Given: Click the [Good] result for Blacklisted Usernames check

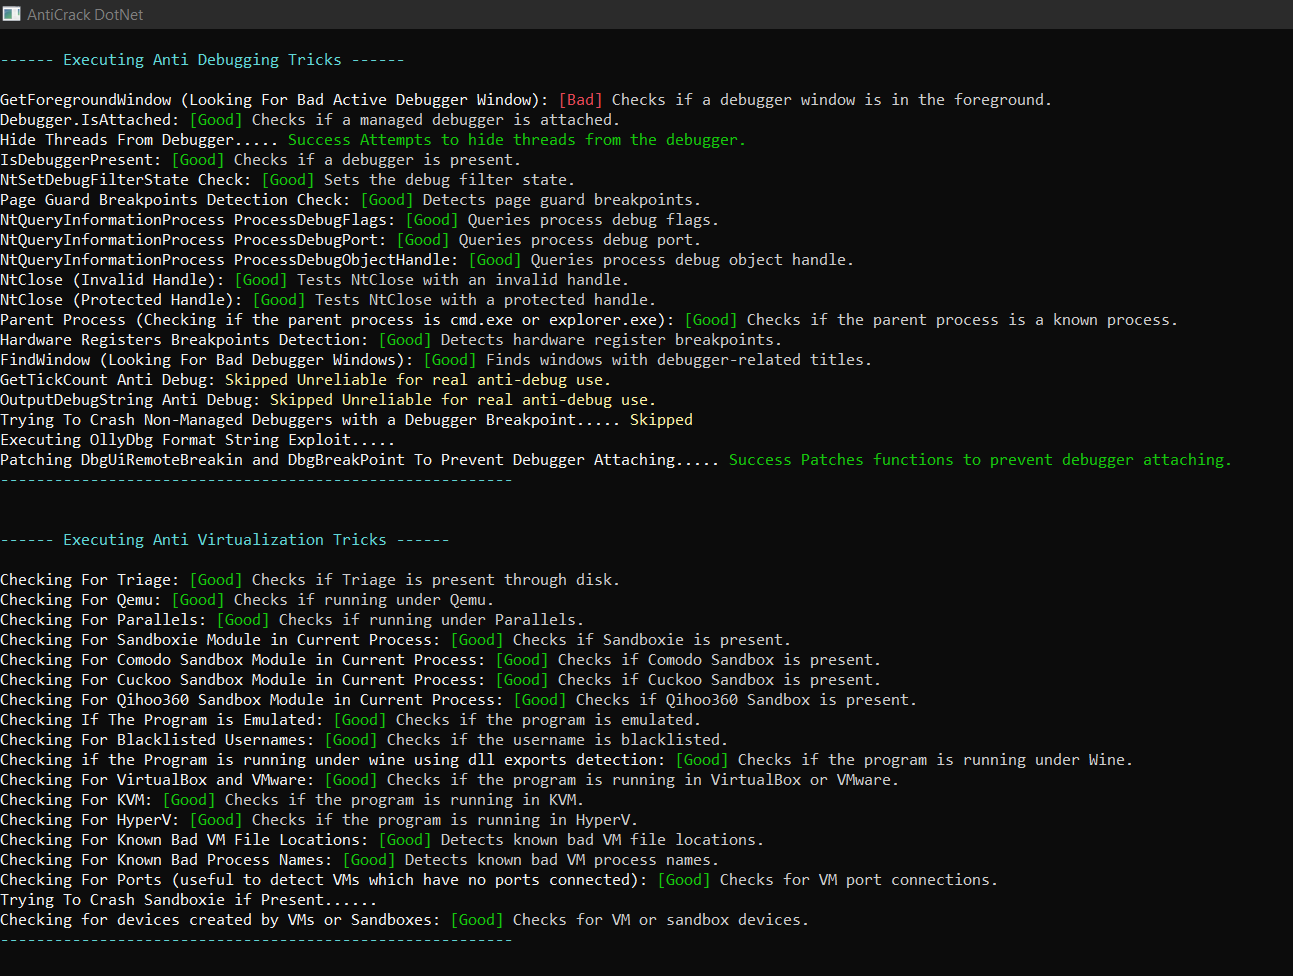Looking at the screenshot, I should (351, 740).
